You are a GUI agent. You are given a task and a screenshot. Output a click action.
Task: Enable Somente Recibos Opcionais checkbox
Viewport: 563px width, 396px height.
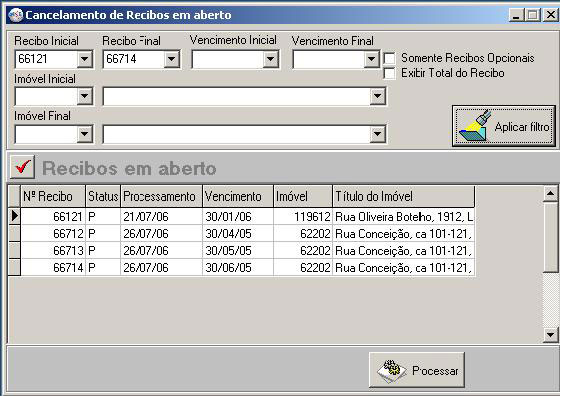point(390,58)
